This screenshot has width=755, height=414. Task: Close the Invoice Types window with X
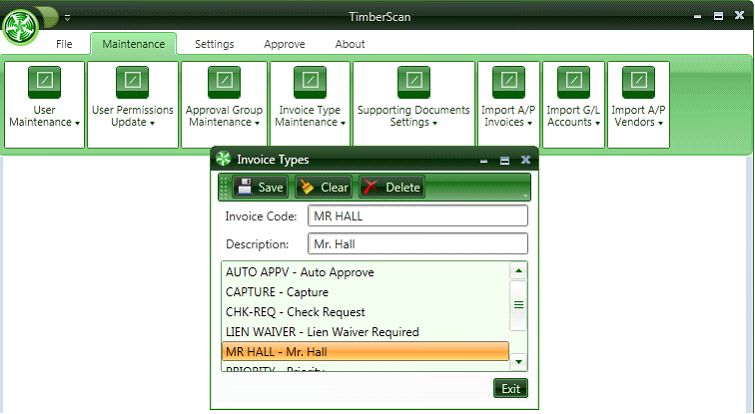(525, 159)
